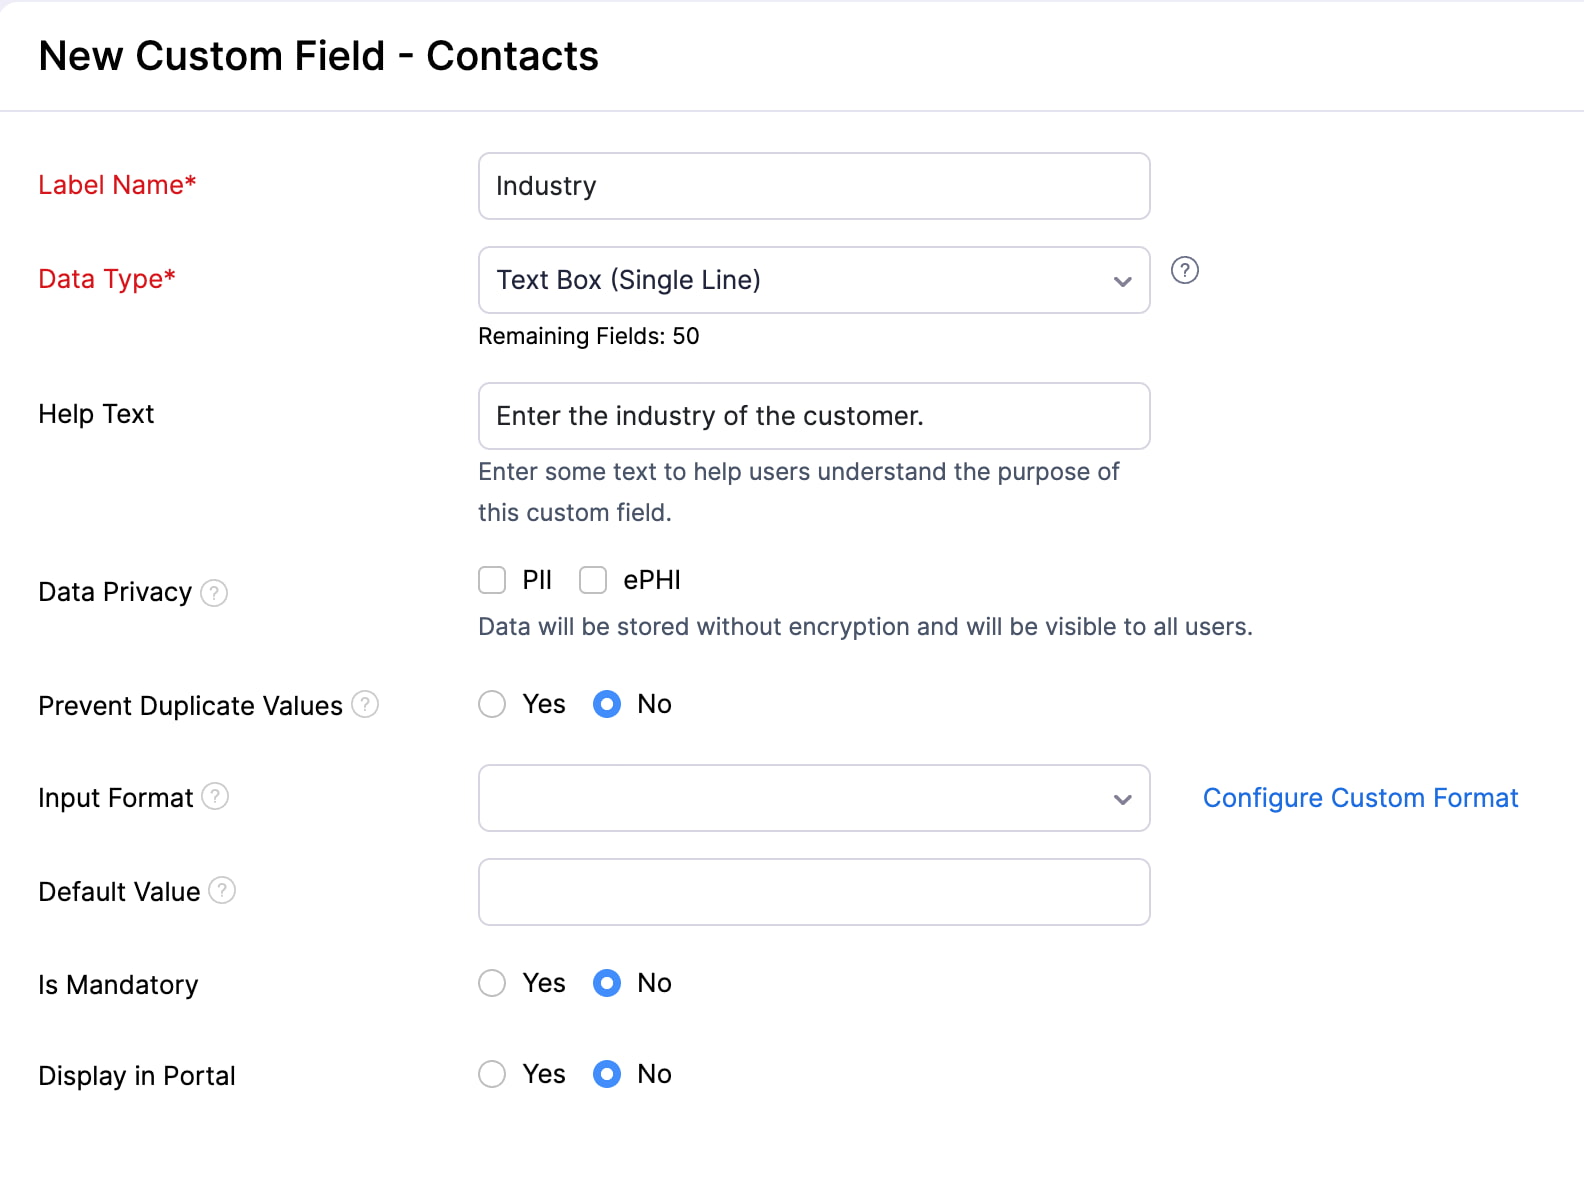This screenshot has height=1200, width=1584.
Task: Click the Prevent Duplicate Values help icon
Action: 366,704
